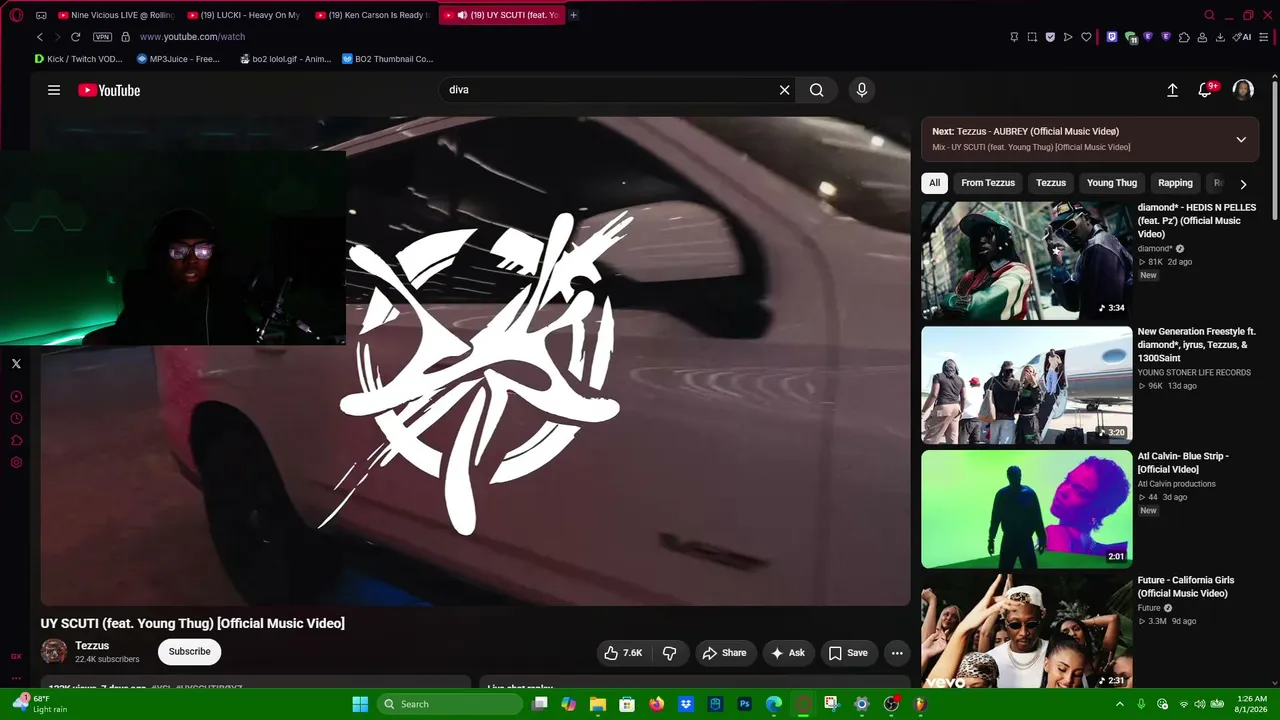Mute the UY SCUTI tab audio icon
This screenshot has height=720, width=1280.
[462, 15]
